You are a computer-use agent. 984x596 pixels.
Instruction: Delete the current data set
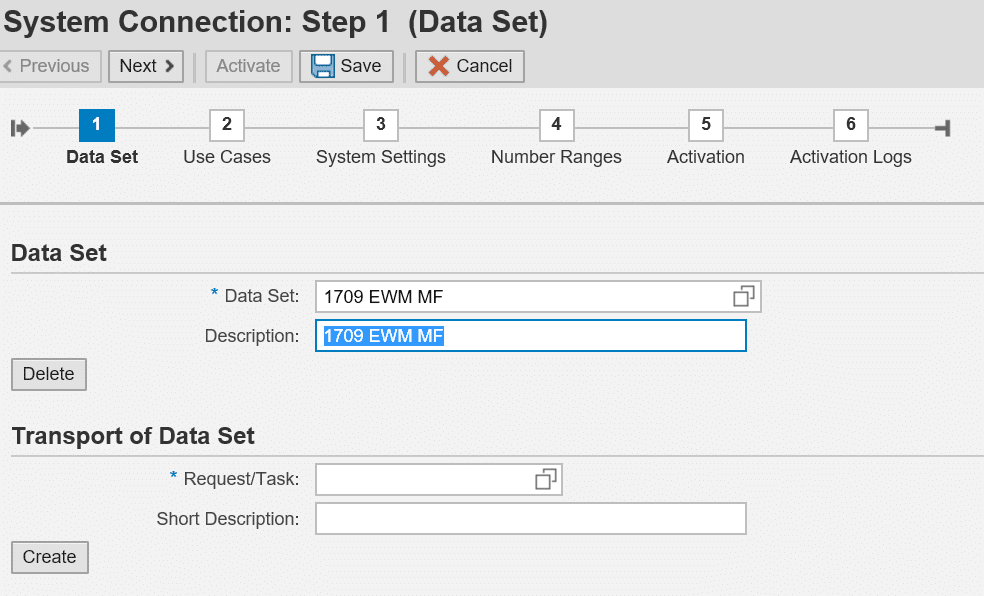49,374
